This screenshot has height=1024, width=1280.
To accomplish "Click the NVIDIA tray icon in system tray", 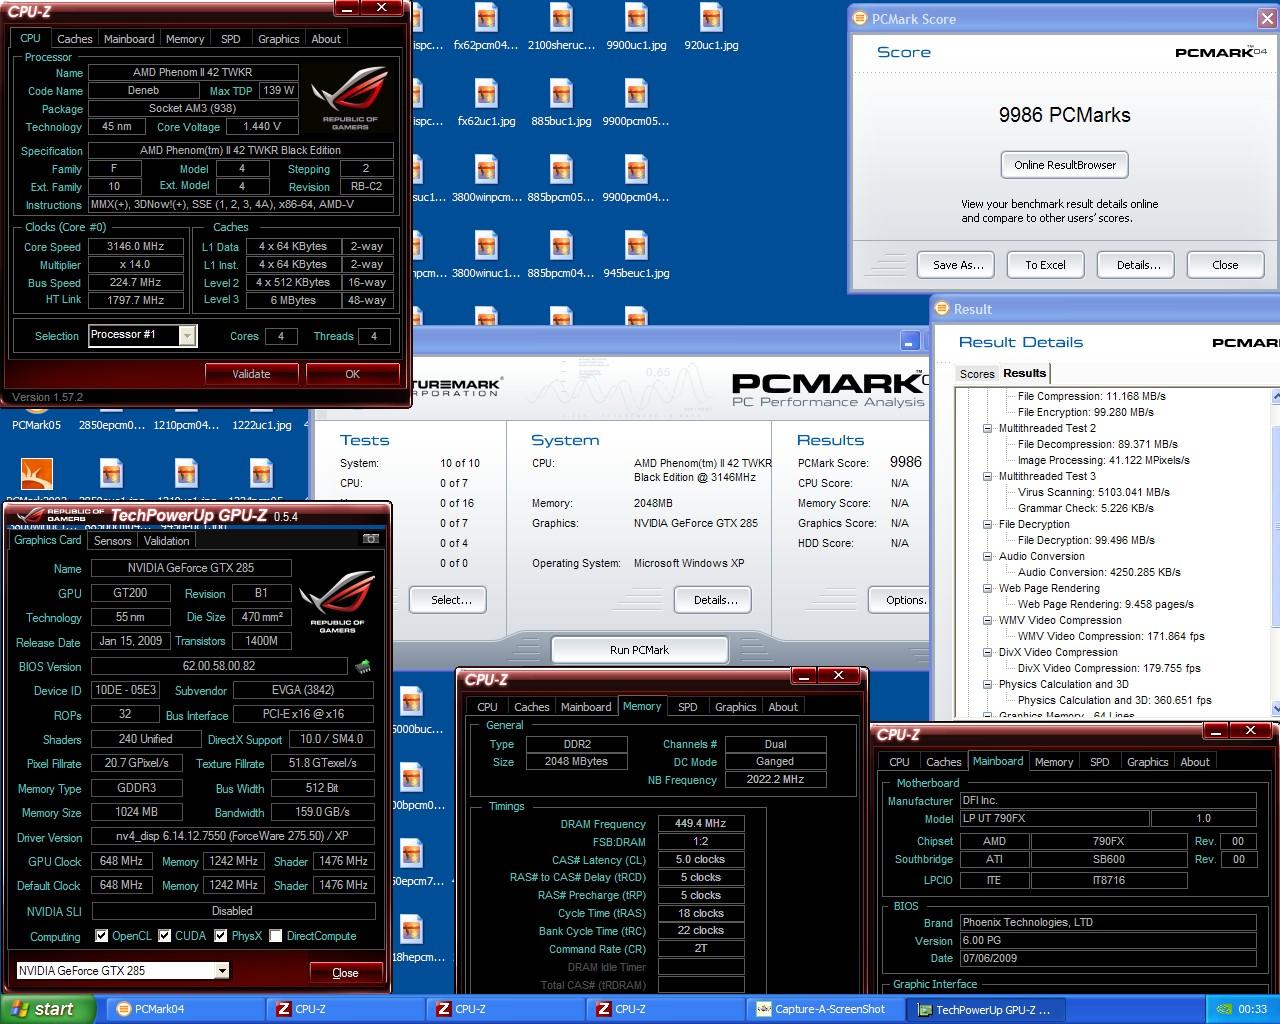I will [x=1223, y=1010].
